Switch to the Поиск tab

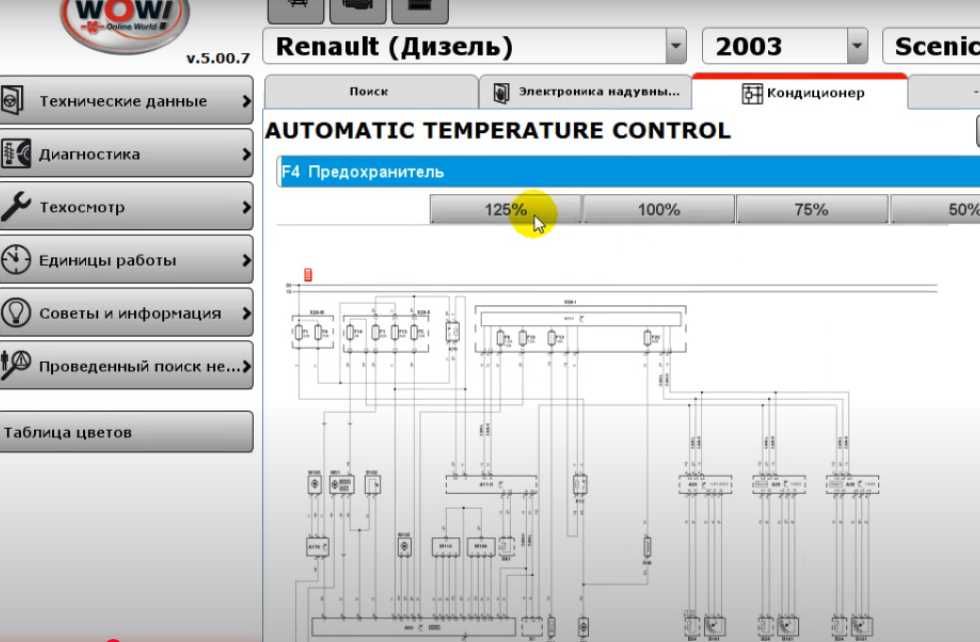coord(371,92)
